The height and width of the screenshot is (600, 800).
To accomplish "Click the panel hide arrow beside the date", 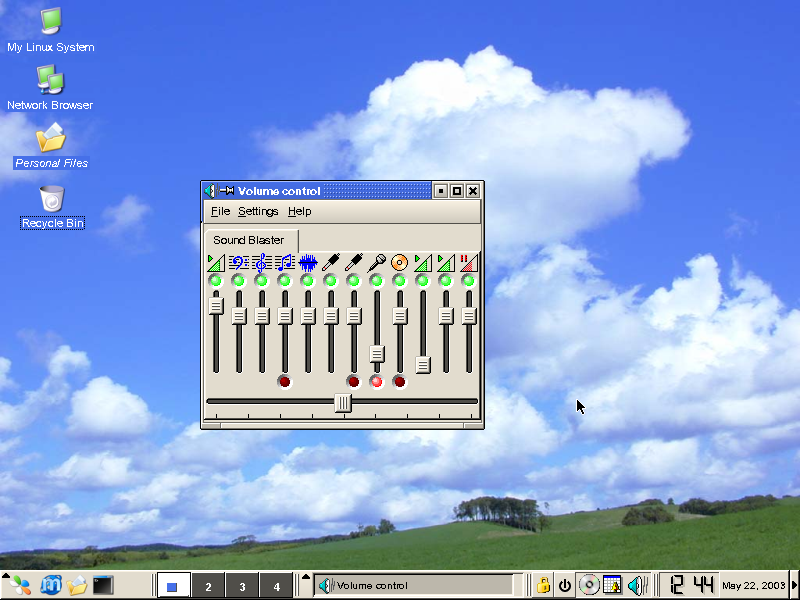I will 794,585.
